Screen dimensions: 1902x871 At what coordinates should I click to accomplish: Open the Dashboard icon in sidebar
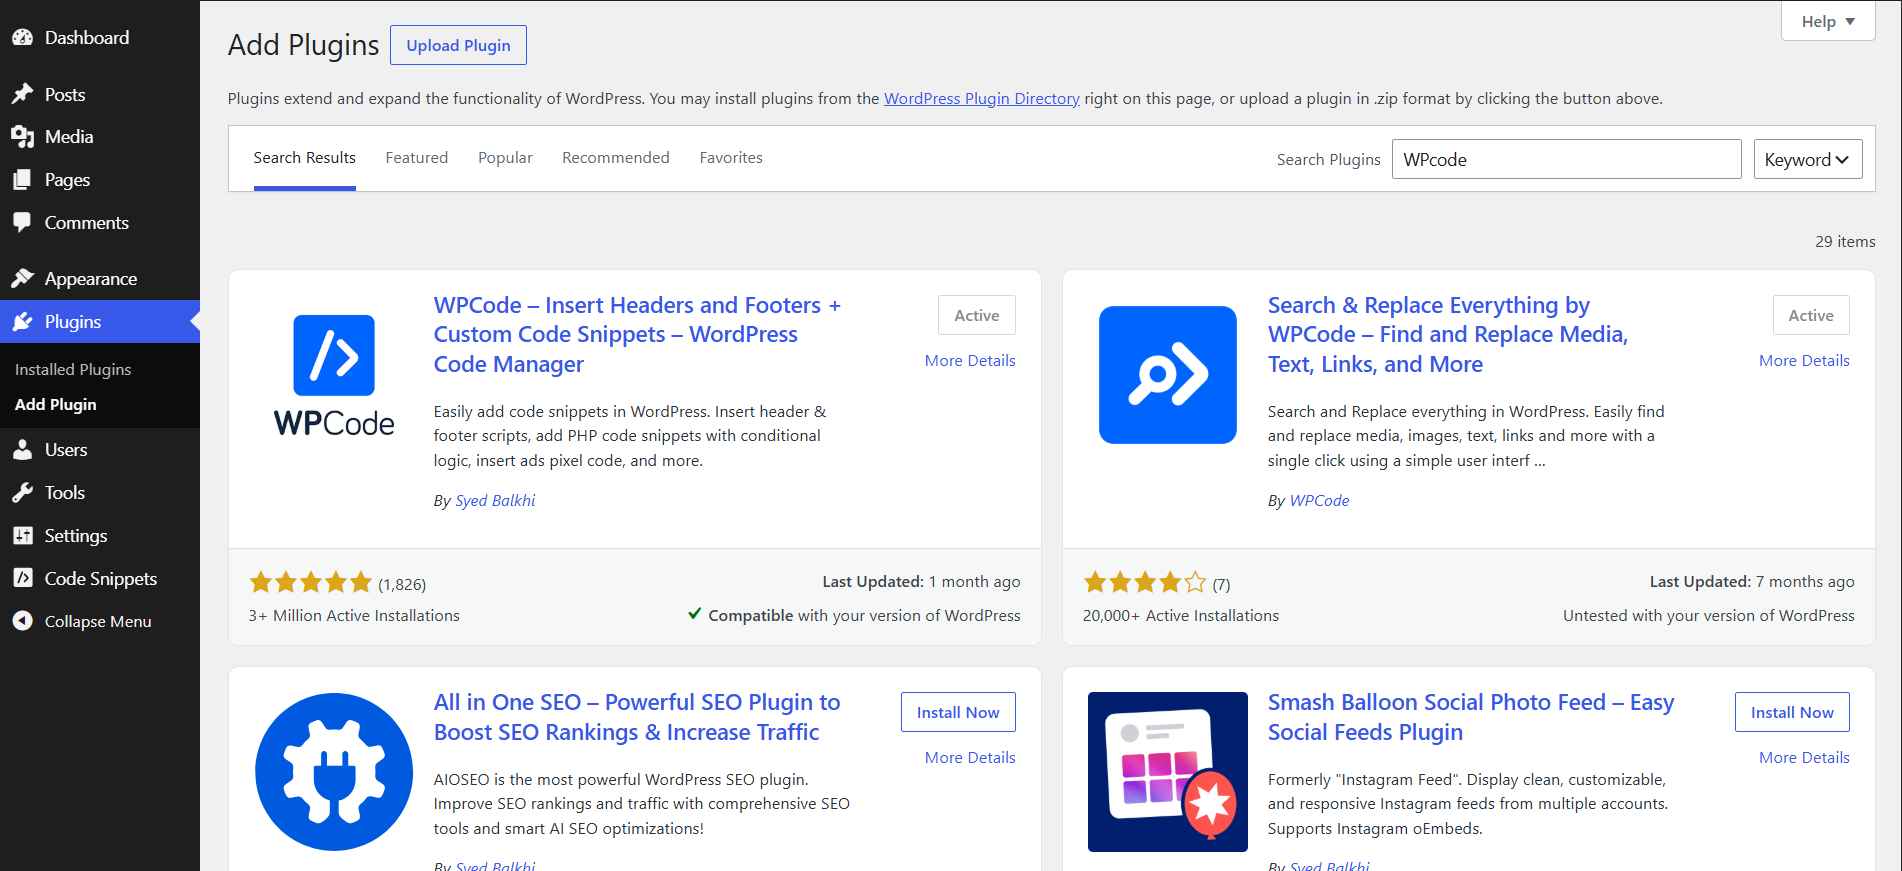tap(22, 38)
